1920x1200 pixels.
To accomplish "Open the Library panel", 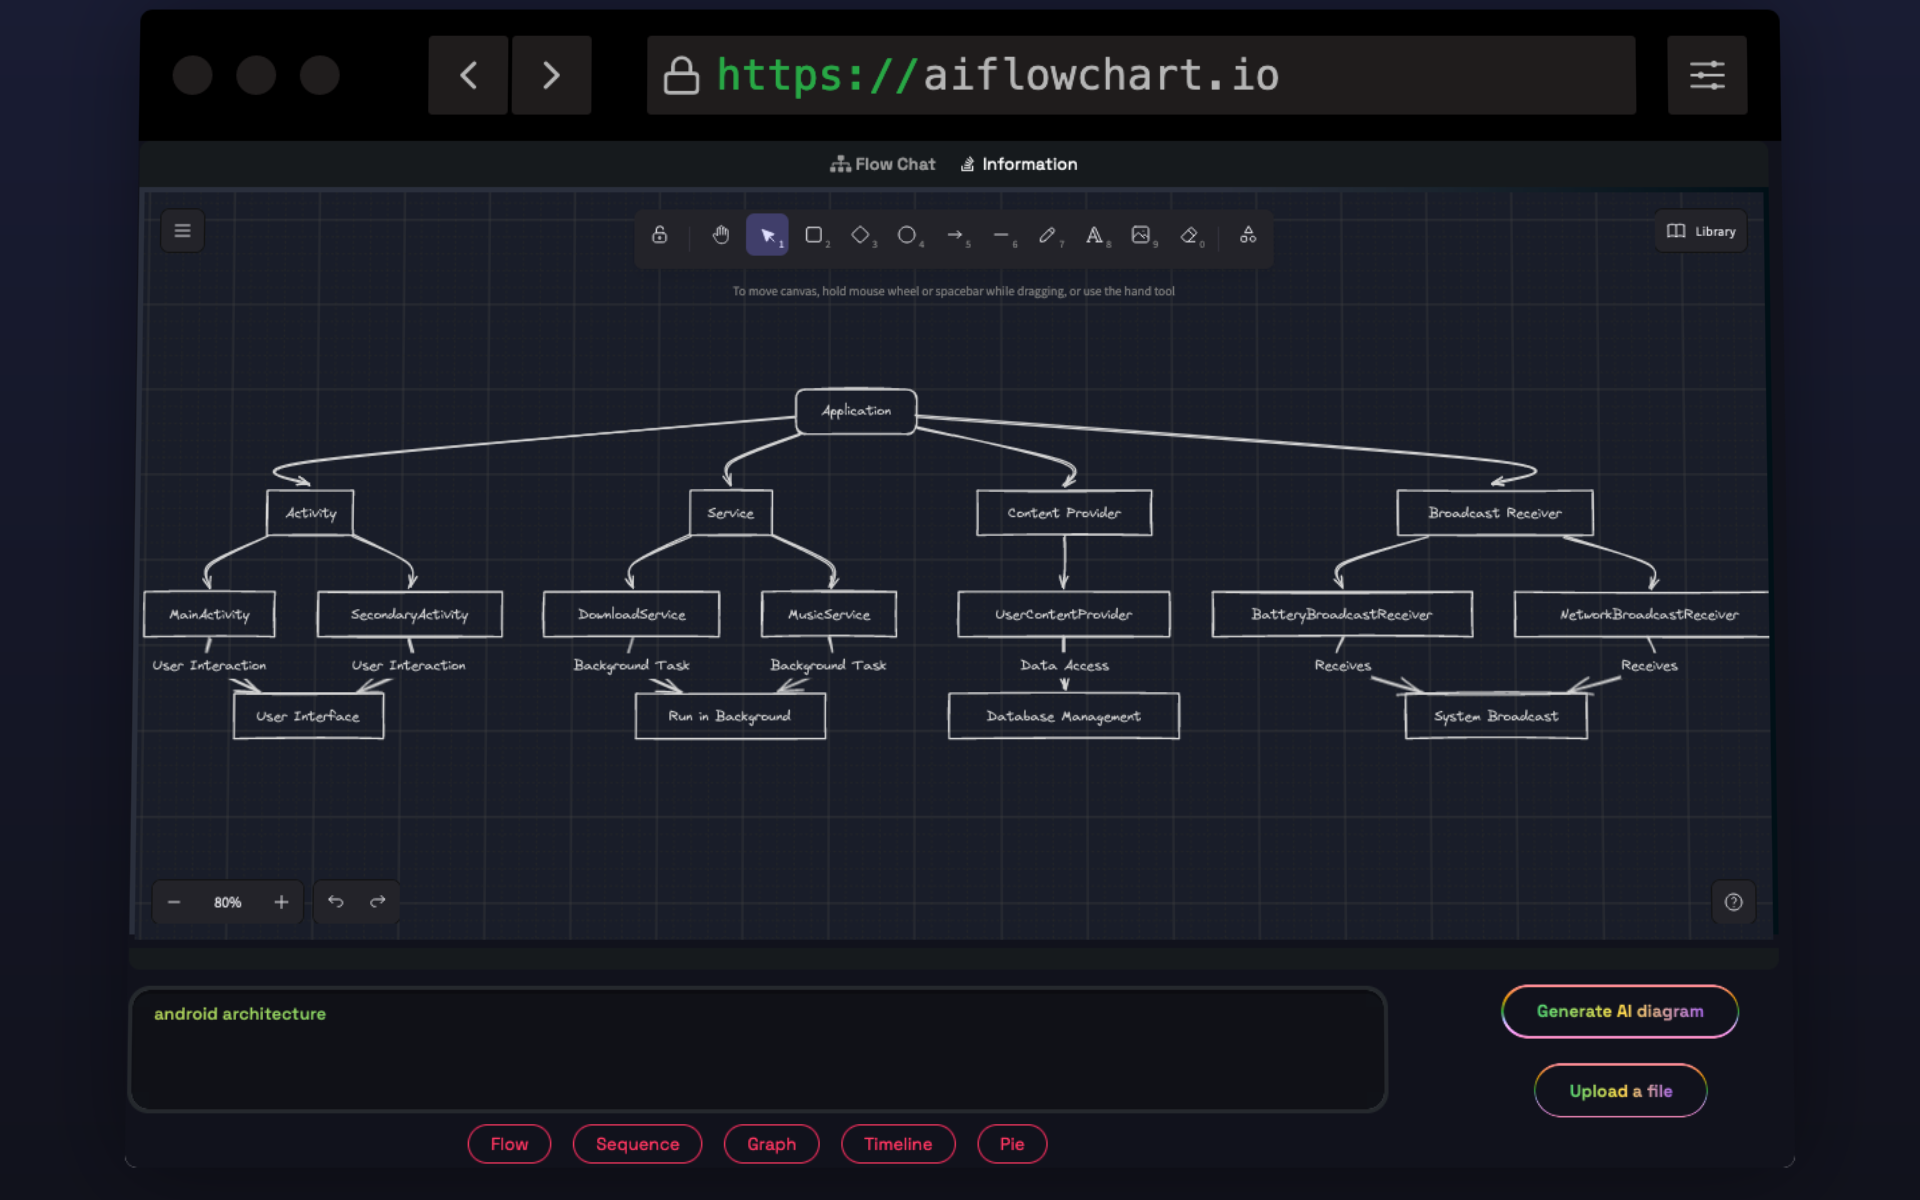I will [x=1702, y=229].
